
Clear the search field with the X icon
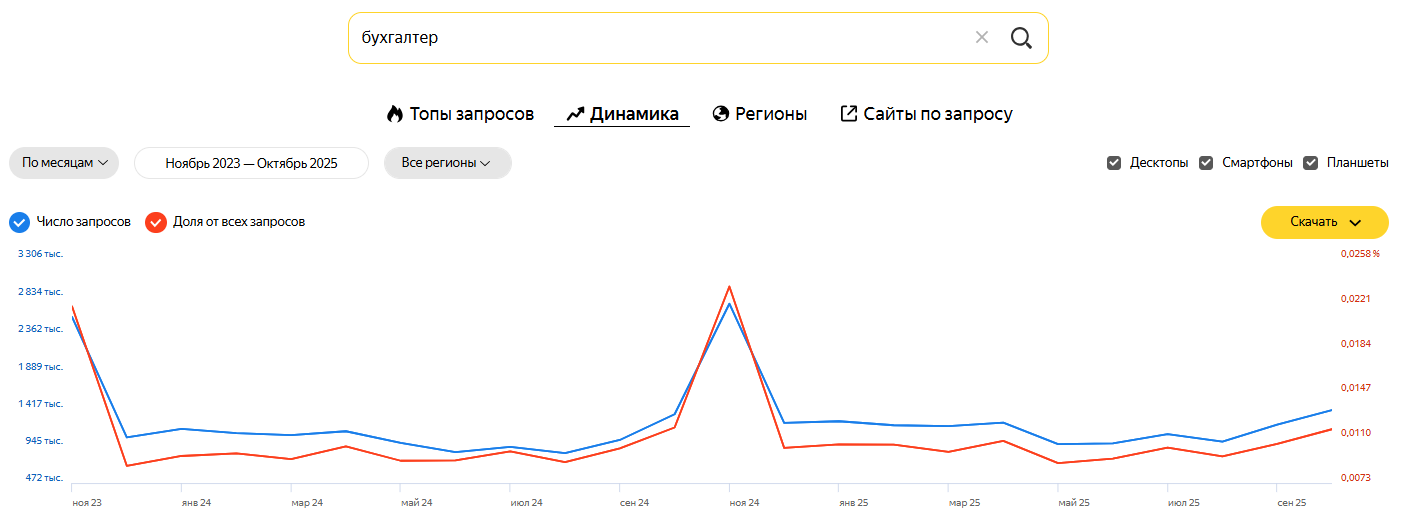[x=981, y=38]
